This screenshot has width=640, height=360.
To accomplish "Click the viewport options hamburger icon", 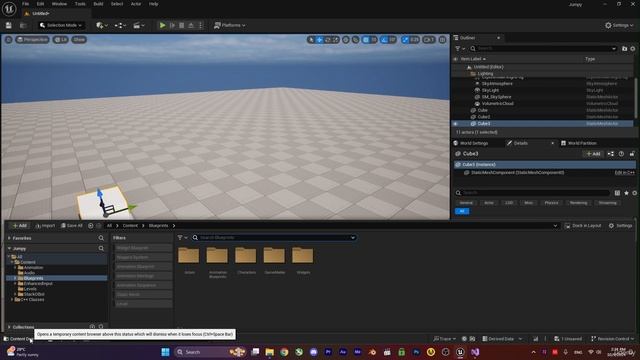I will (x=9, y=40).
